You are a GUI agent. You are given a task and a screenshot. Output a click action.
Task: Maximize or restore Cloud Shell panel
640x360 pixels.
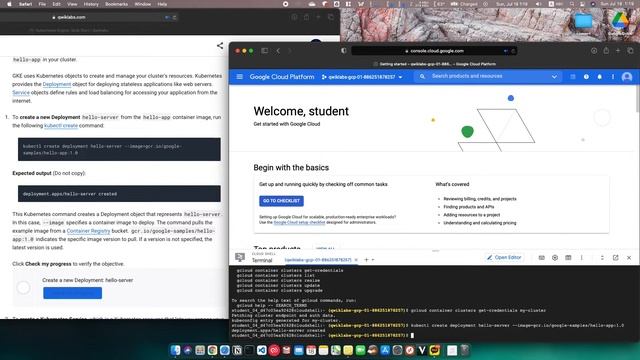(602, 258)
